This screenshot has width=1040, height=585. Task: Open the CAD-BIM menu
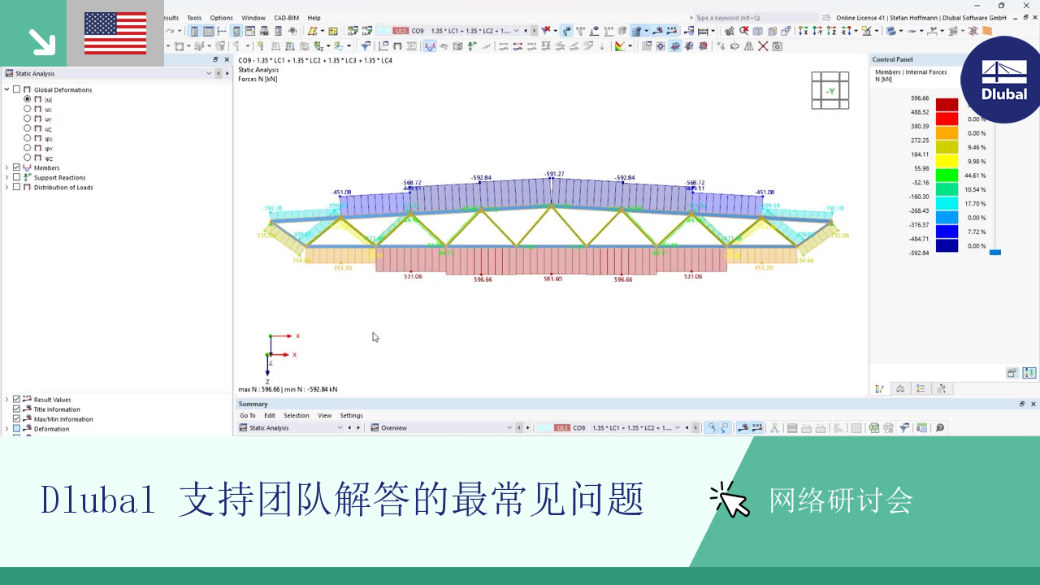click(287, 18)
